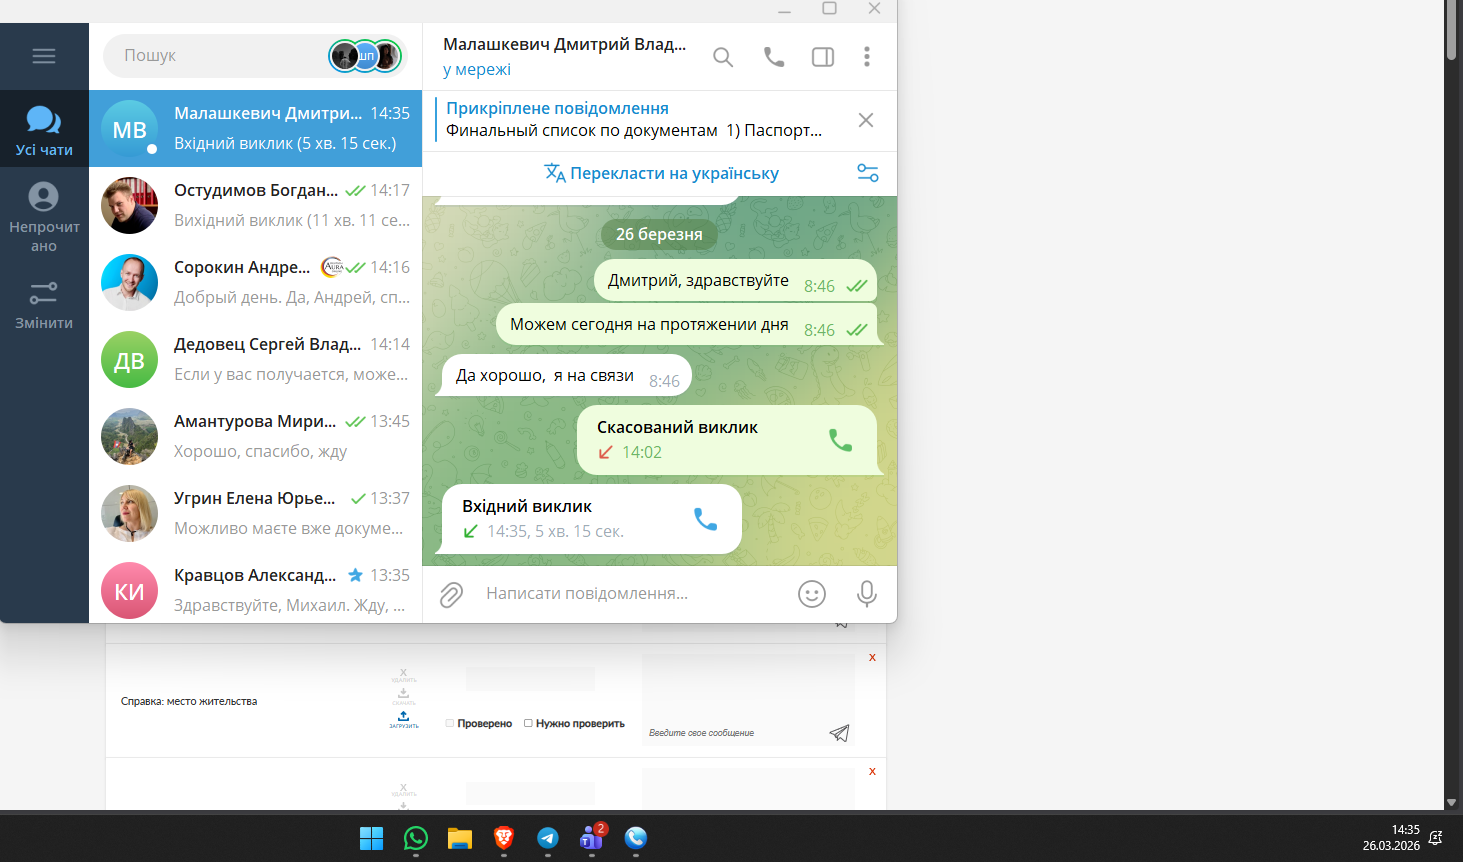Open the Змінити folders settings
This screenshot has width=1463, height=862.
(44, 305)
